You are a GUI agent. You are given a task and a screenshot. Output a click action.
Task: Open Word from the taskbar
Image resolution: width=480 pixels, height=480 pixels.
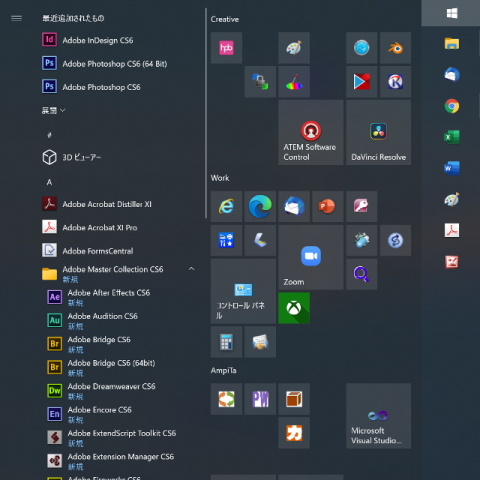pyautogui.click(x=452, y=168)
